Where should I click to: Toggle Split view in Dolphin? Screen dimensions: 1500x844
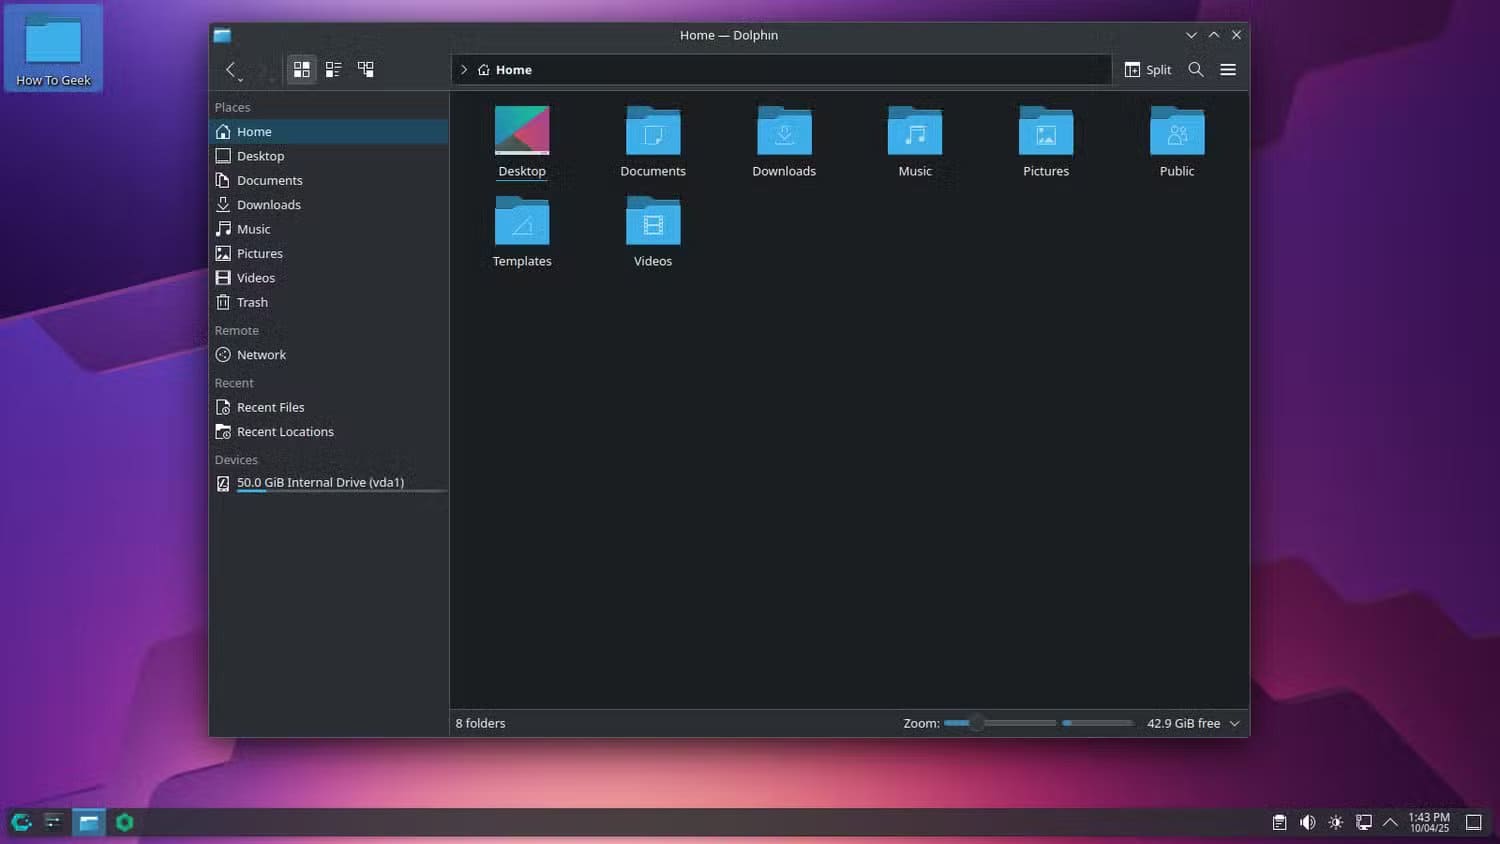[x=1148, y=69]
